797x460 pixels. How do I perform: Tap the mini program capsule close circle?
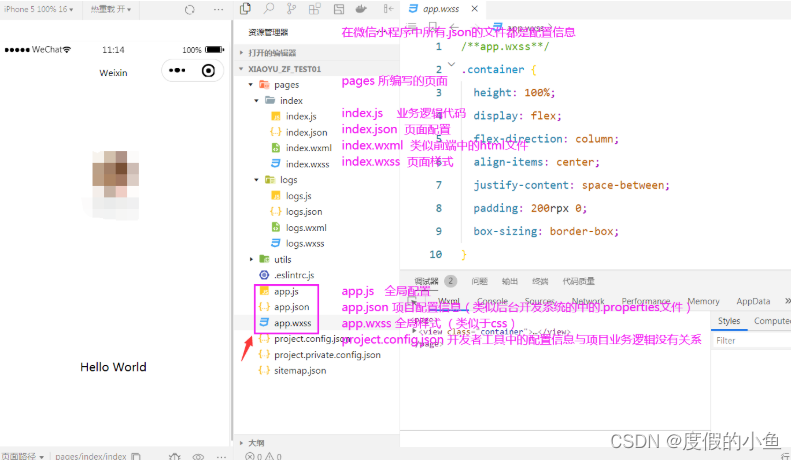[208, 71]
